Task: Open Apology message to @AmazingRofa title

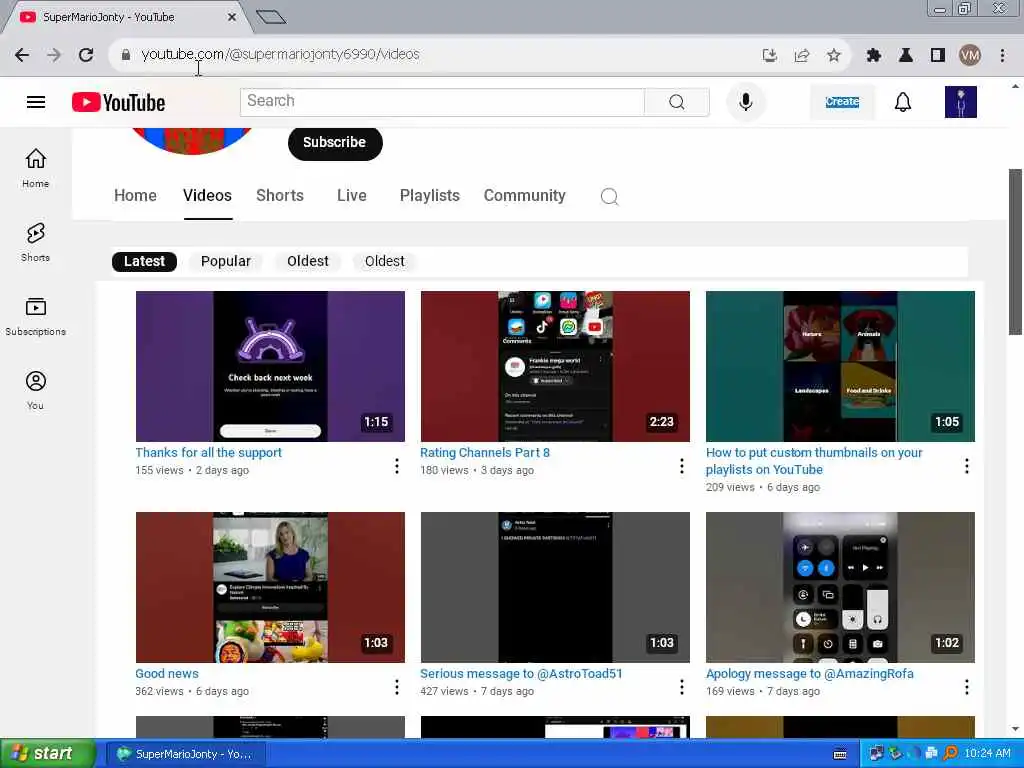Action: pos(809,673)
